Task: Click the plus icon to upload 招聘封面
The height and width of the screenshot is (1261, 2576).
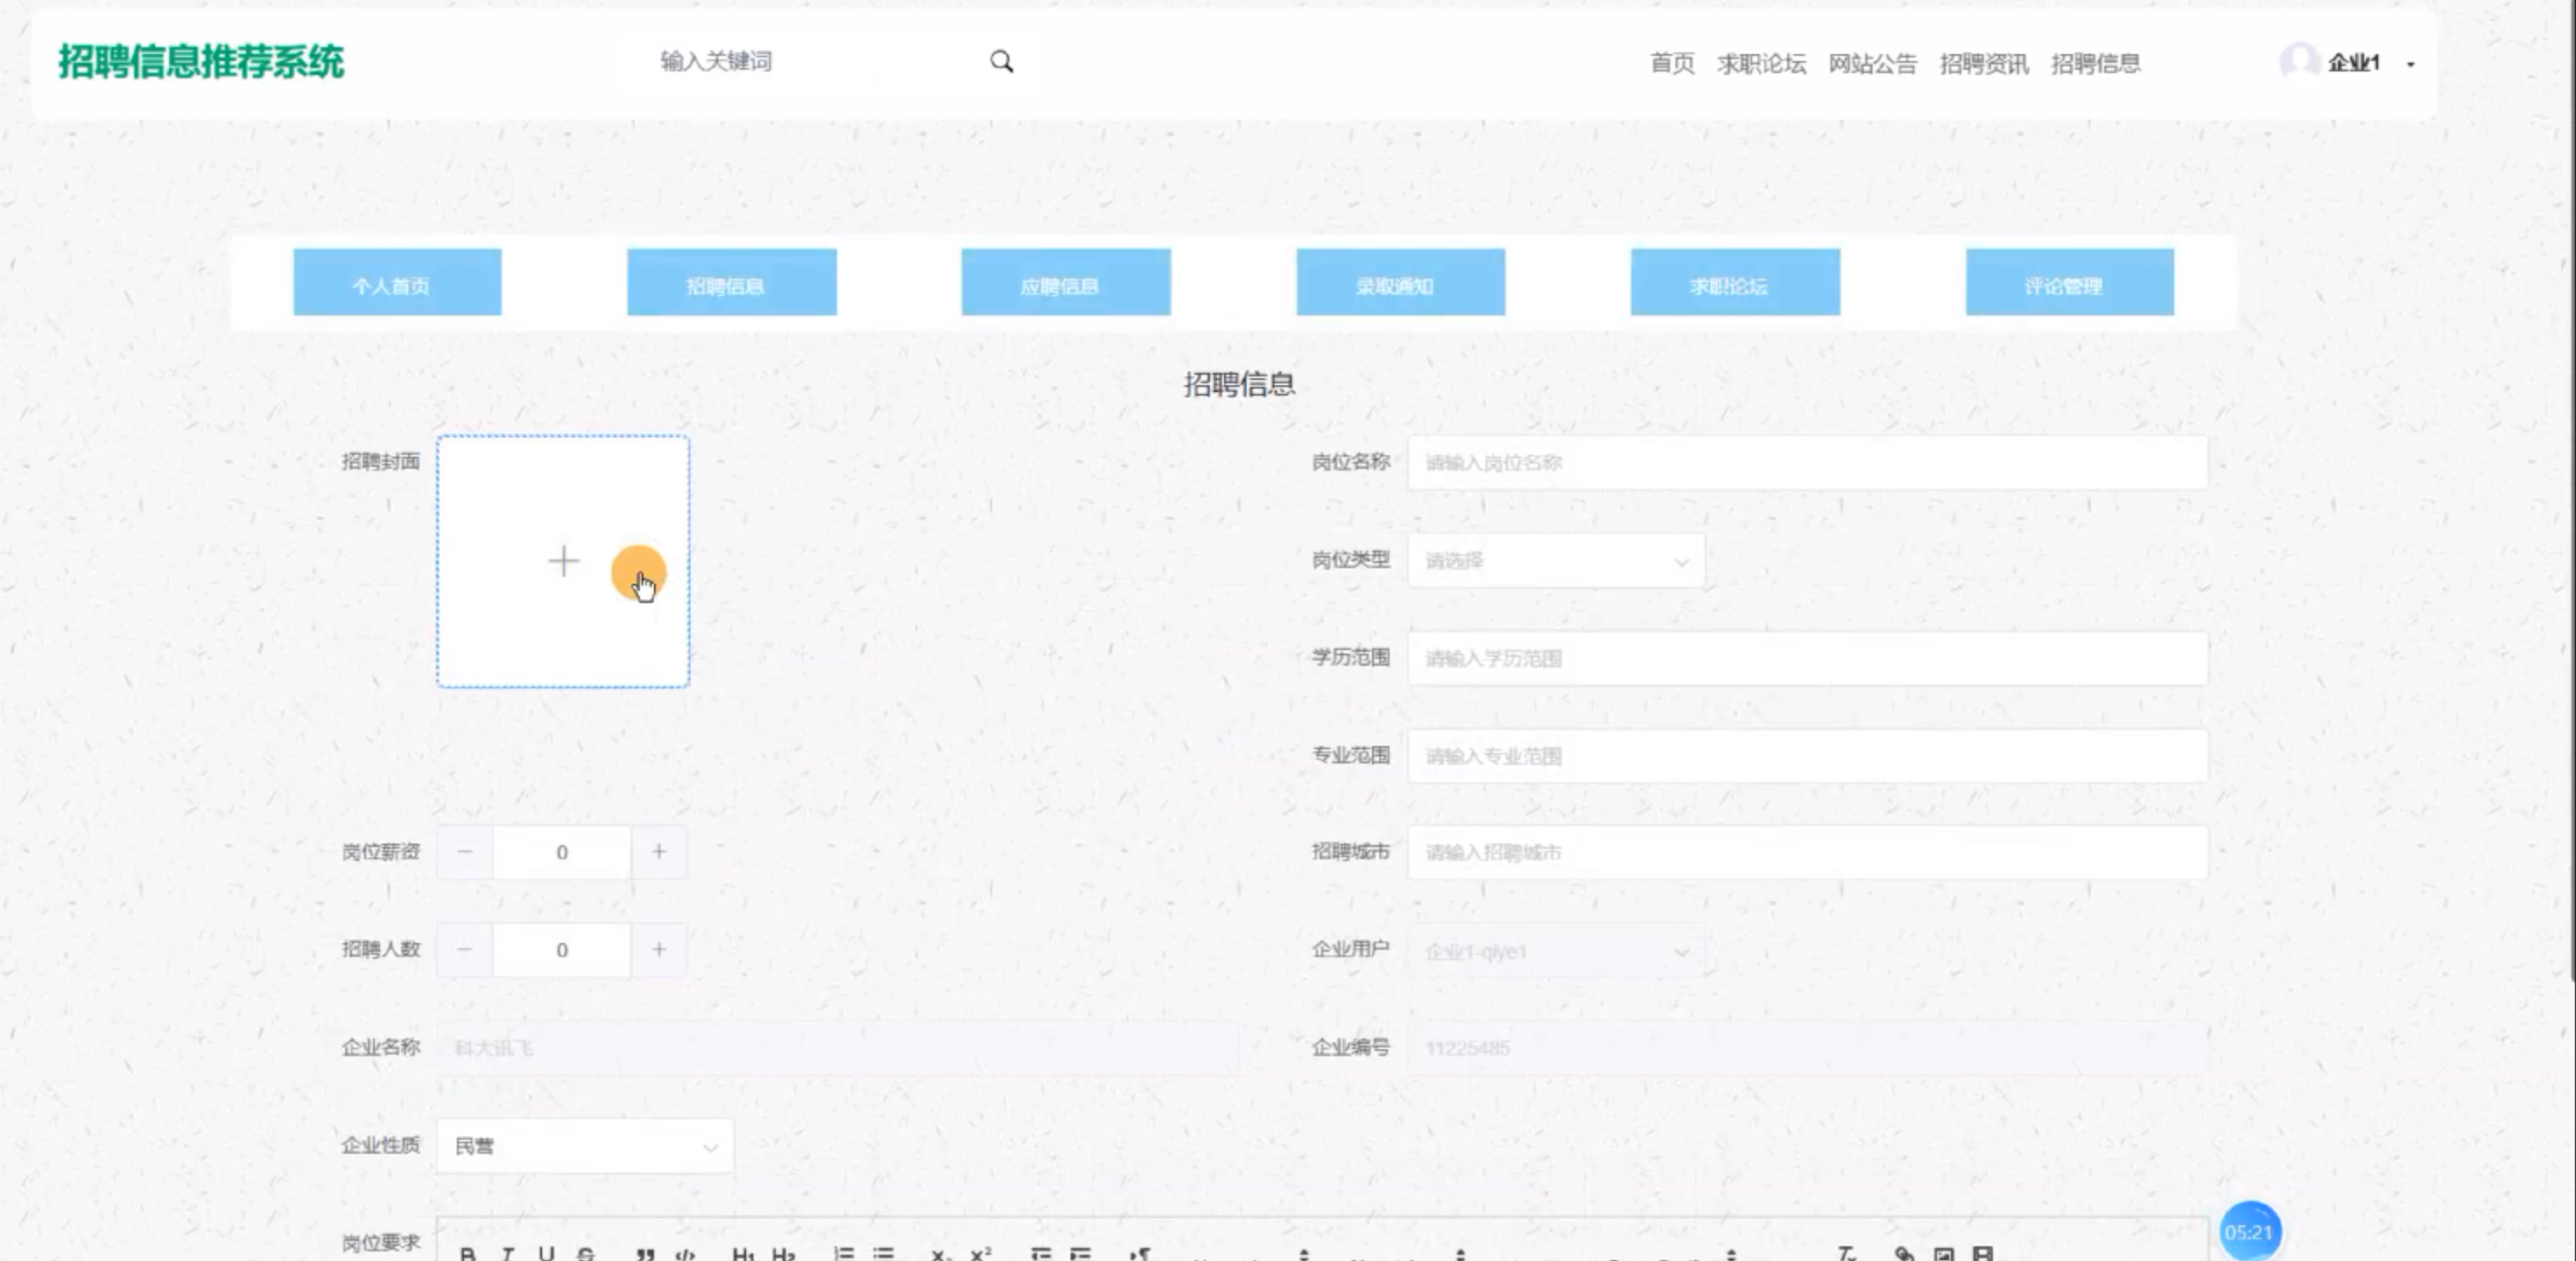Action: (x=563, y=561)
